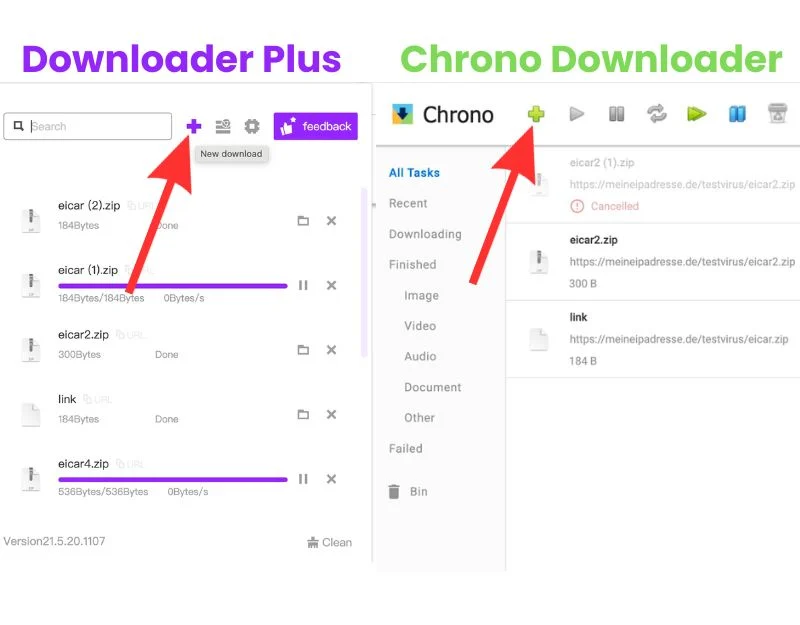Viewport: 800px width, 625px height.
Task: Click 300 B size in Chrono
Action: click(x=583, y=284)
